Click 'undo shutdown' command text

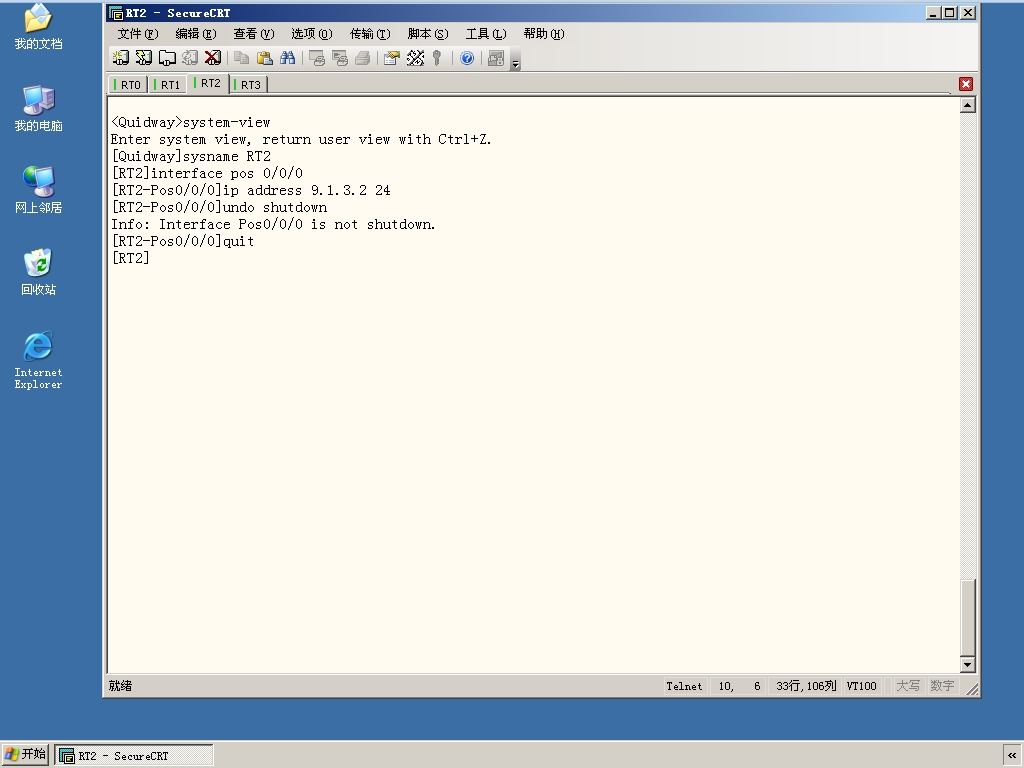[x=275, y=207]
